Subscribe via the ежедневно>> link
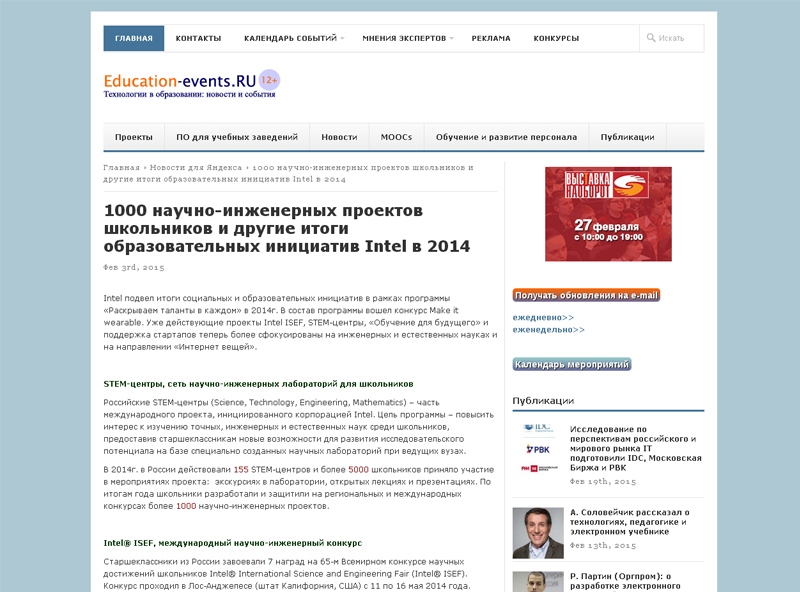The height and width of the screenshot is (592, 800). tap(543, 317)
